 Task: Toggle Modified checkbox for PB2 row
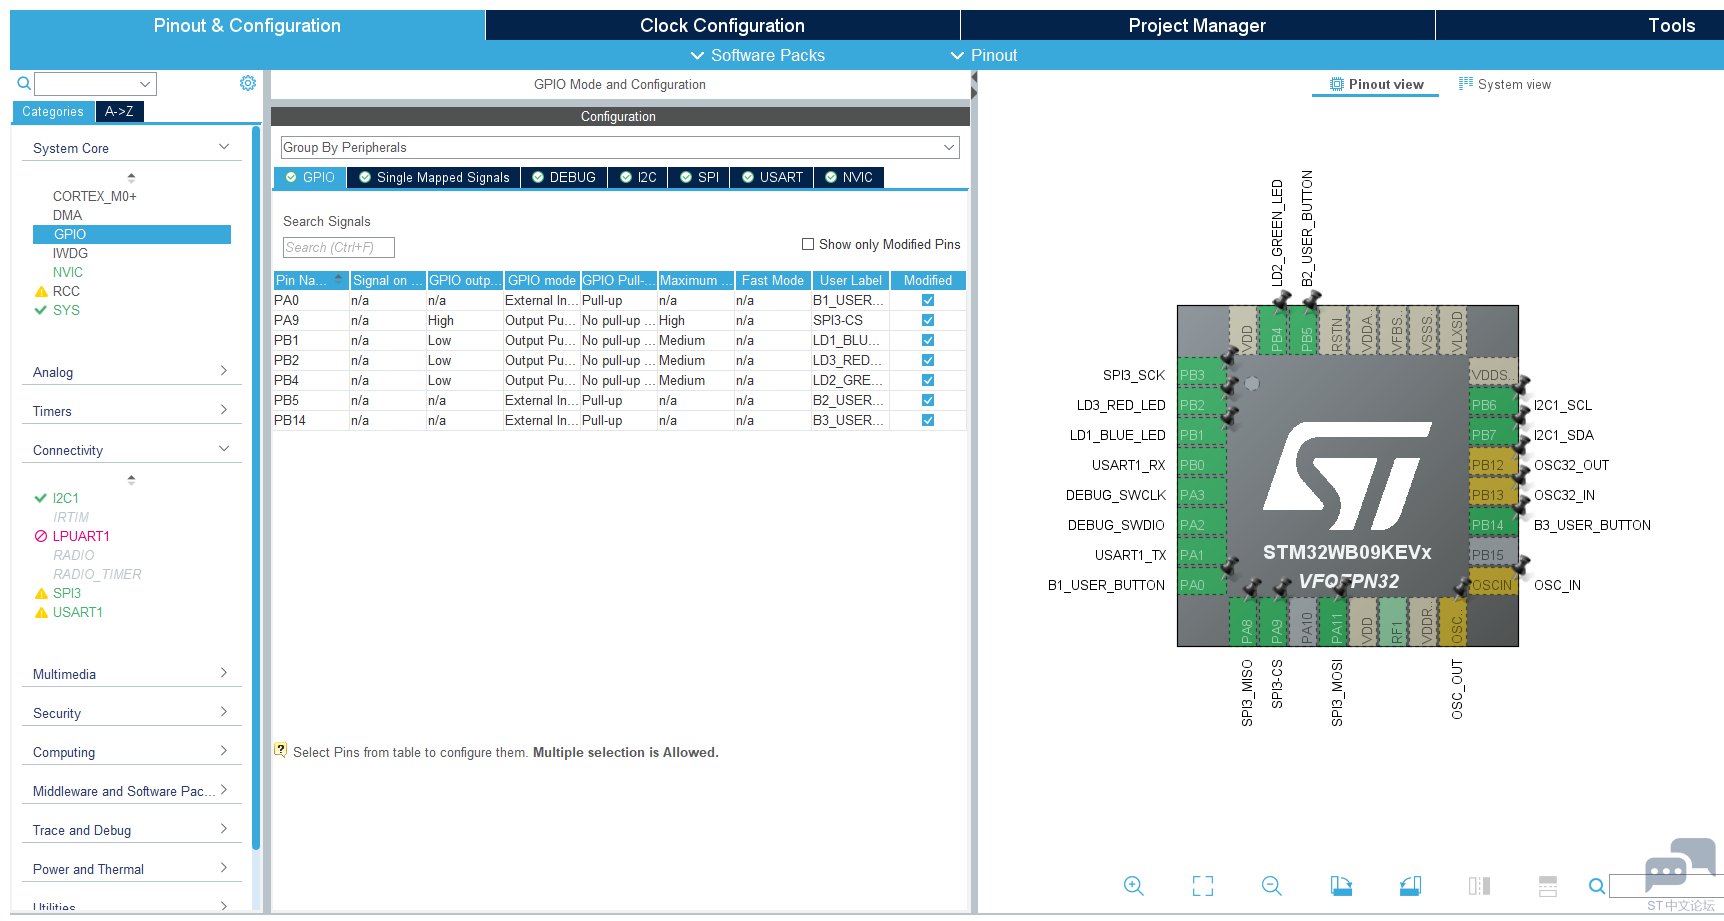click(928, 360)
